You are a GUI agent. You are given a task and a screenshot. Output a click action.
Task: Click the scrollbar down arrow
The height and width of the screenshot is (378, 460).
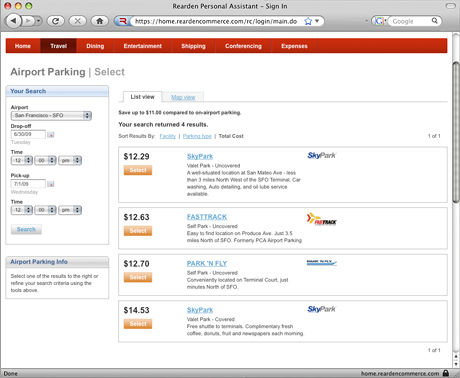[x=456, y=364]
